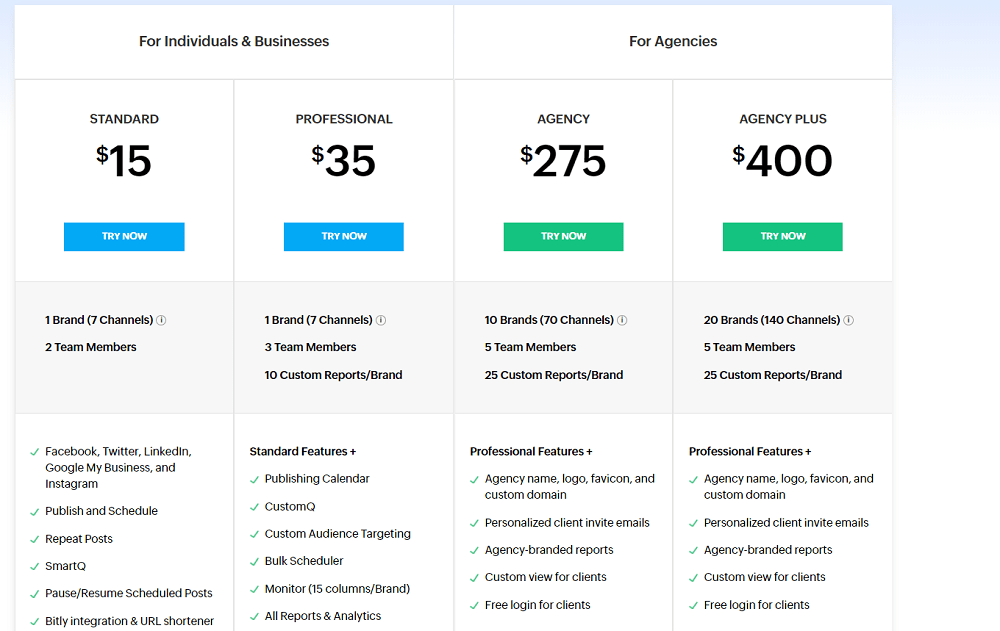This screenshot has height=631, width=1000.
Task: Click "5 Team Members" under the $275 plan
Action: click(530, 347)
